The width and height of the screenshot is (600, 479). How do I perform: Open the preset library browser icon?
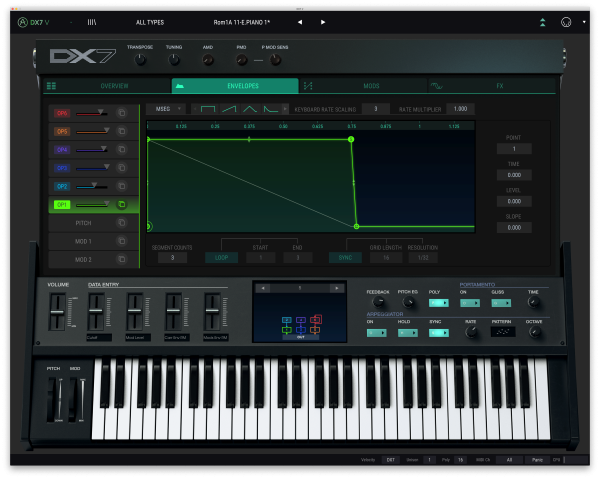point(92,22)
